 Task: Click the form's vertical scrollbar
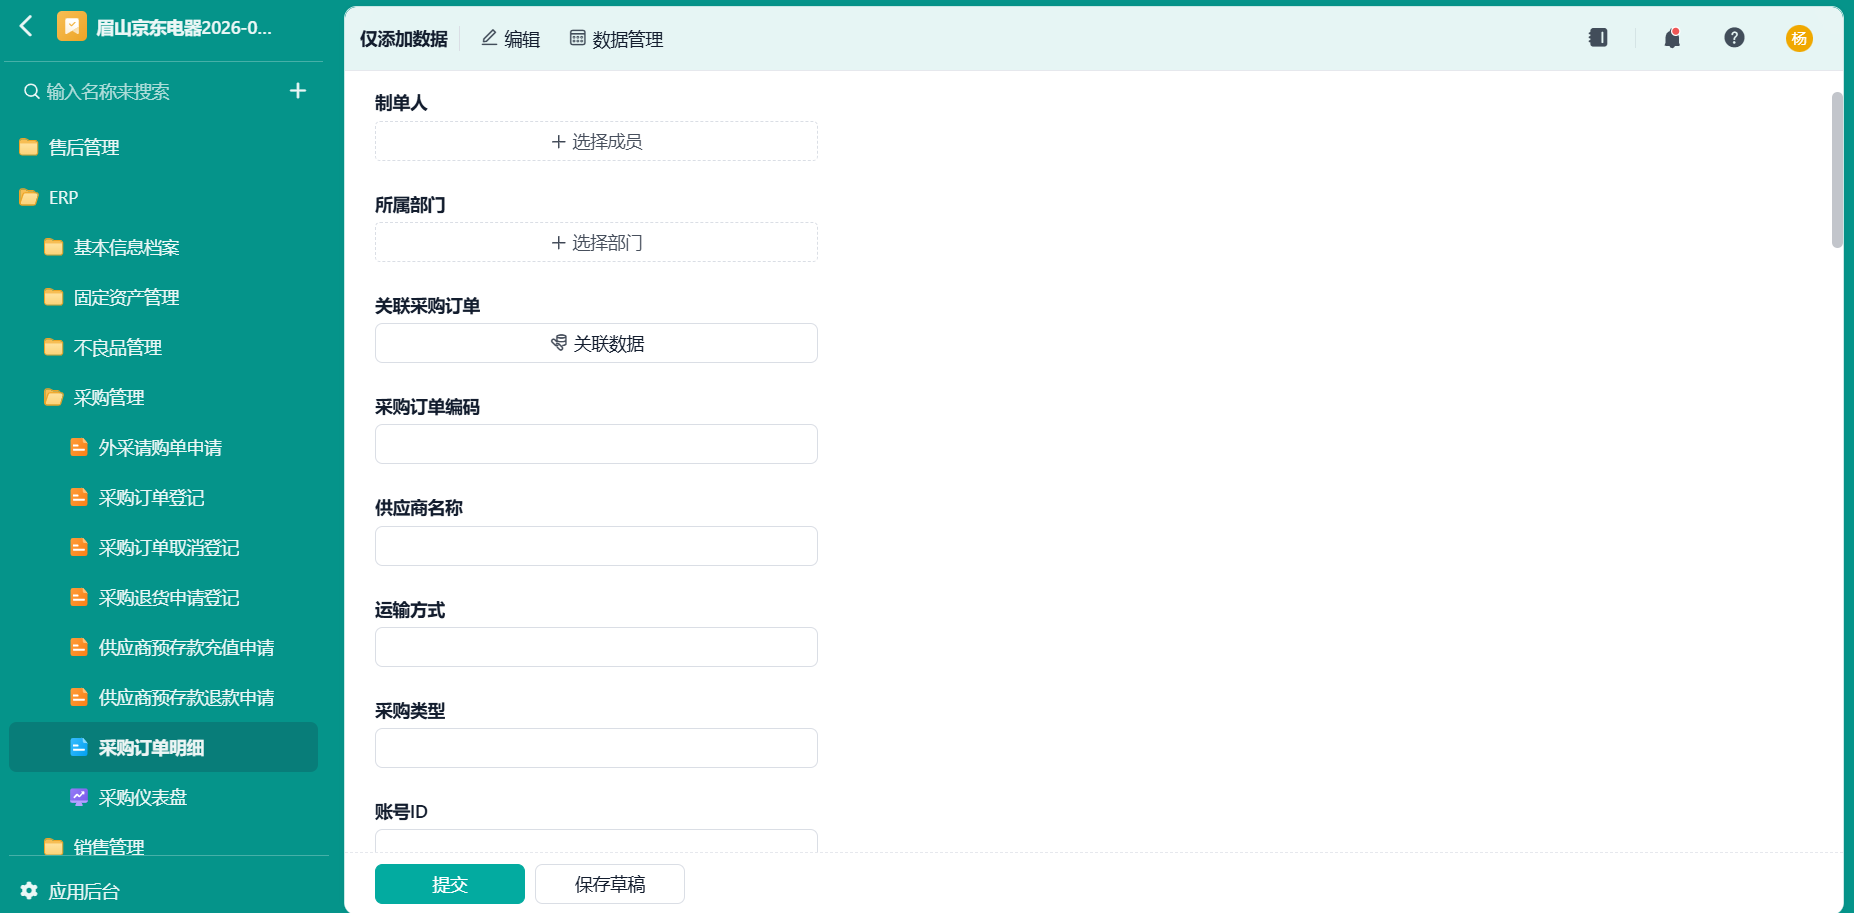tap(1837, 170)
